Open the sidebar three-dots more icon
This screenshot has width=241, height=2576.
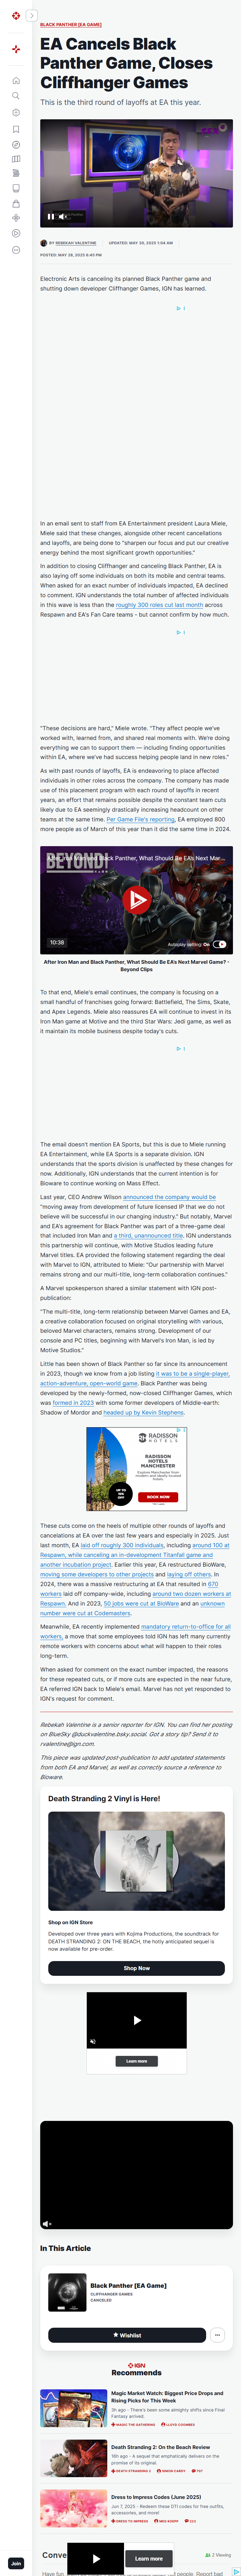click(x=16, y=250)
